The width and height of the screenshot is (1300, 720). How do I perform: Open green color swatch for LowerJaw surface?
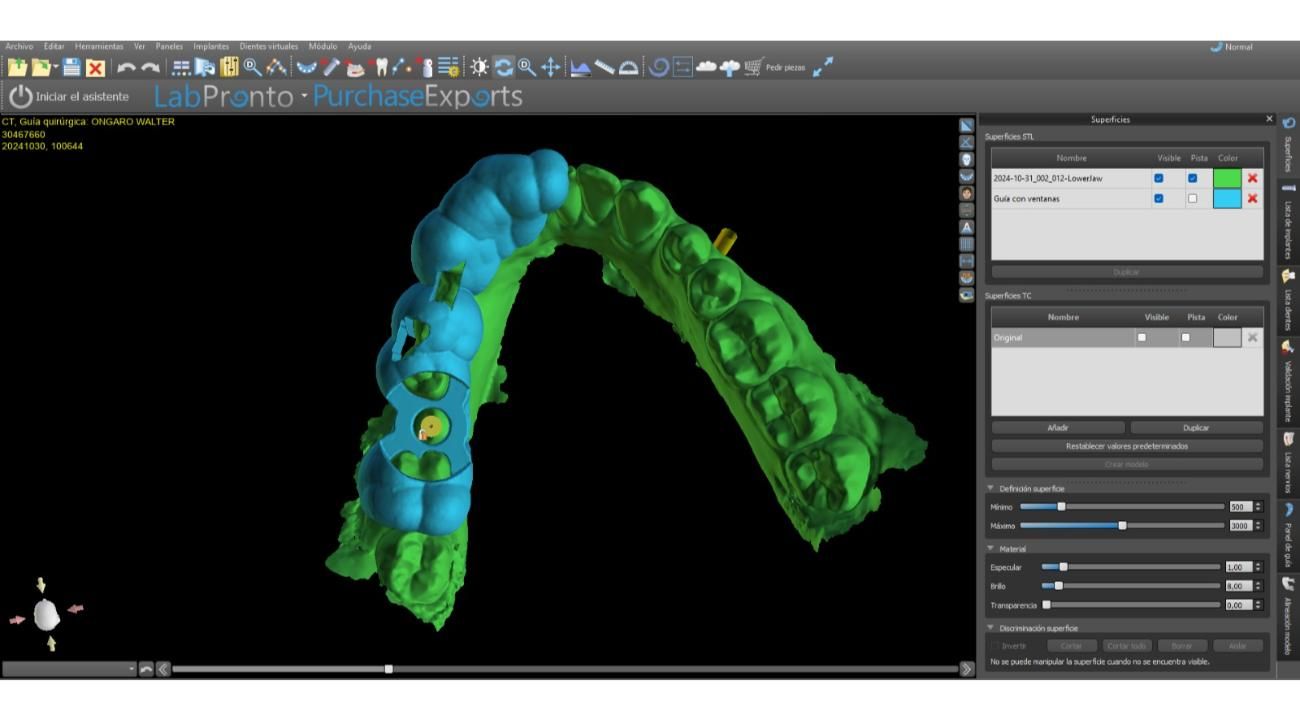pos(1227,178)
